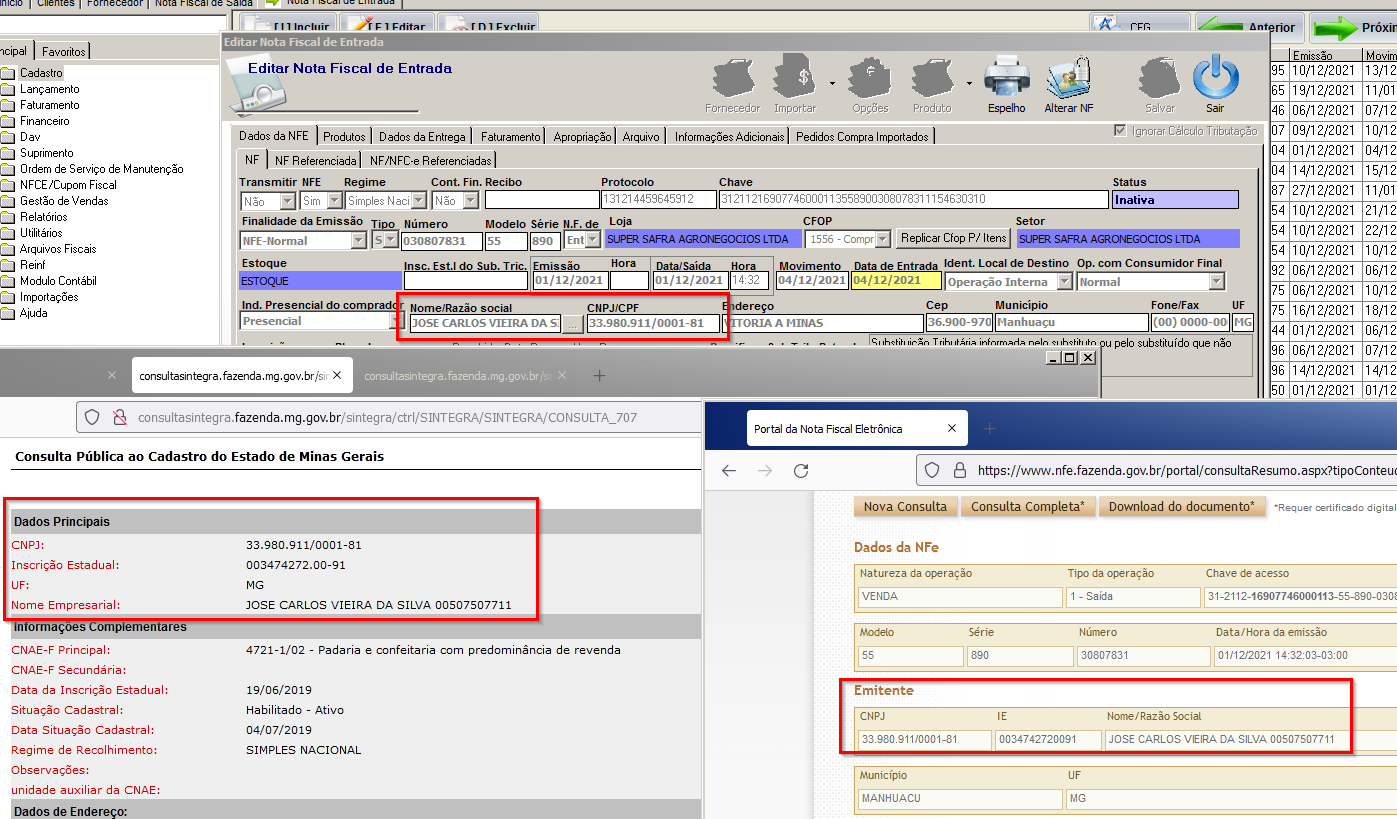Click the Número field 030807831
1397x819 pixels.
coord(440,241)
